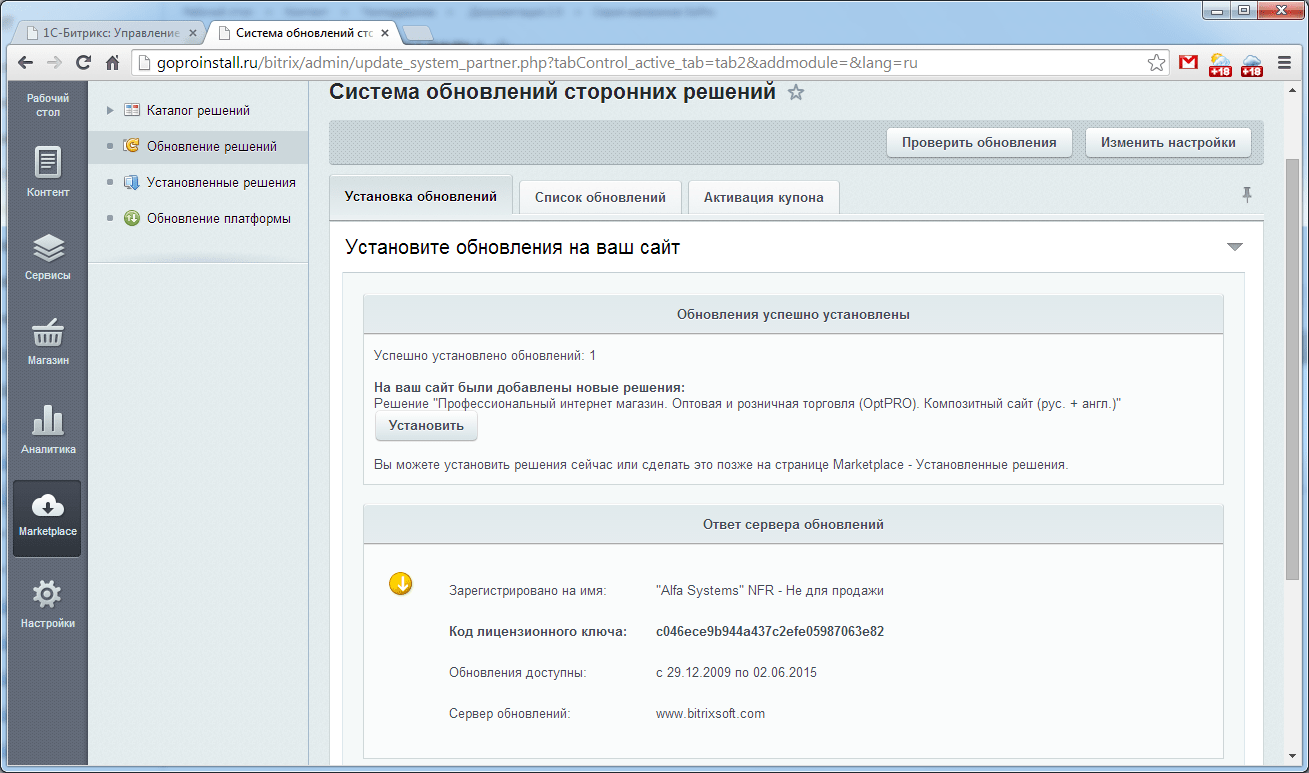This screenshot has width=1309, height=773.
Task: Click the scrollbar down arrow
Action: tap(1292, 757)
